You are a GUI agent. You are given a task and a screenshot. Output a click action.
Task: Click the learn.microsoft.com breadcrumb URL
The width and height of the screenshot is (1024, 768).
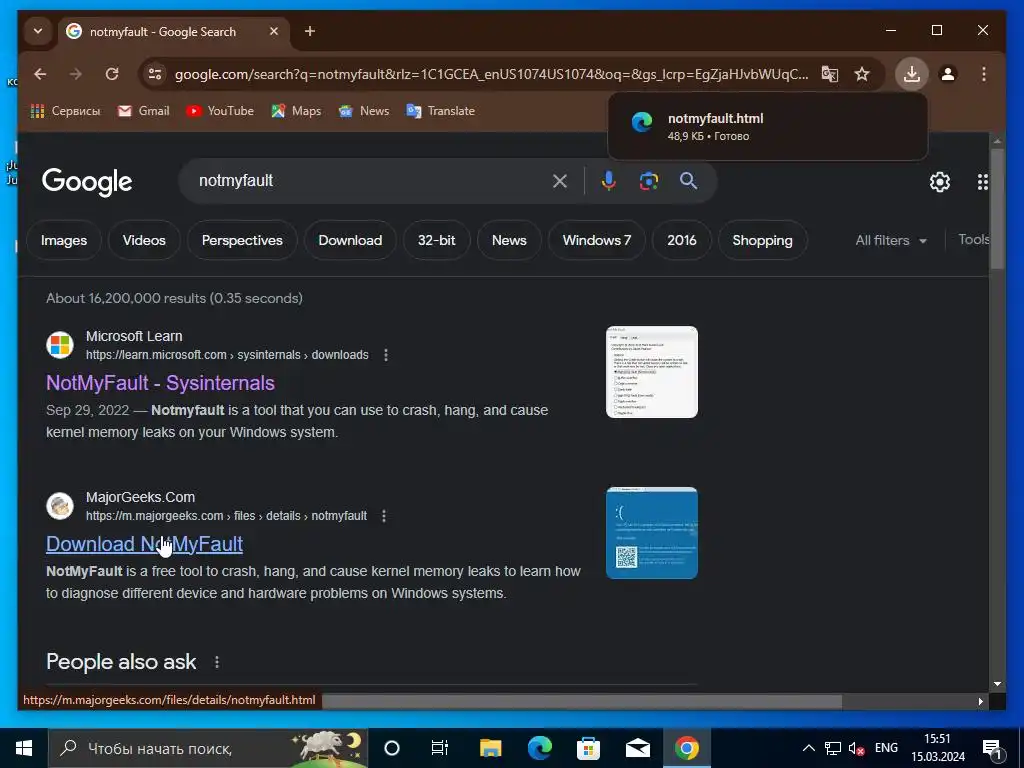click(x=227, y=355)
